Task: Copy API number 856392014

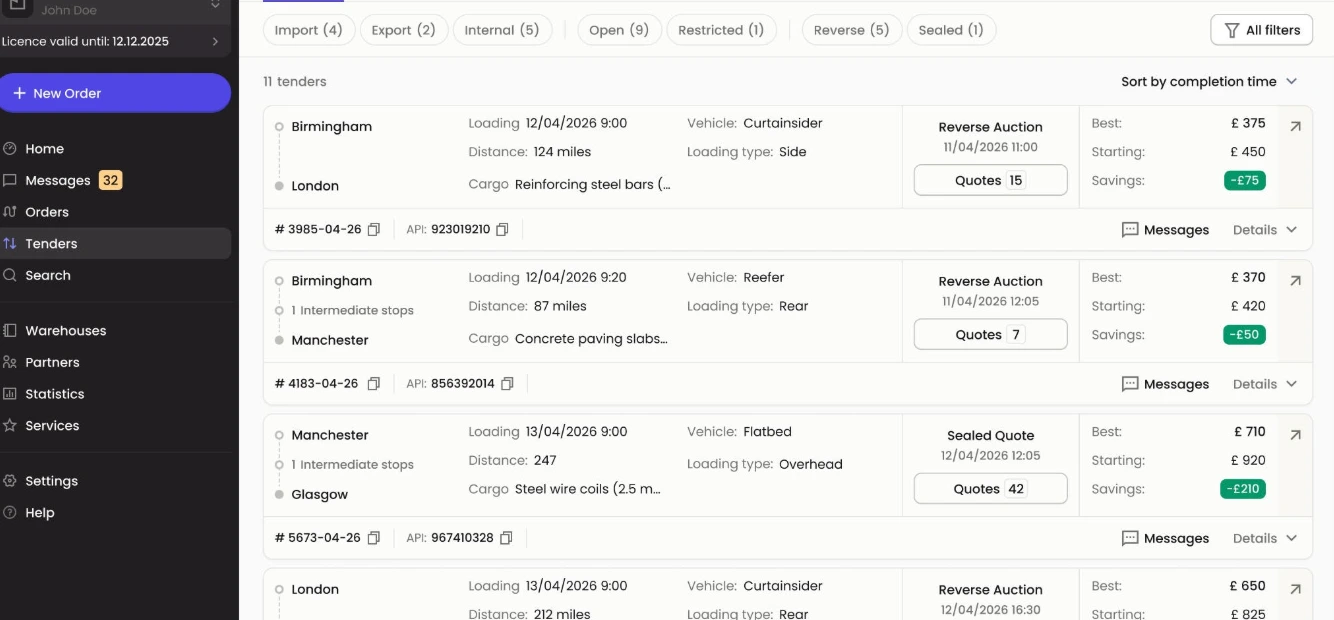Action: pos(507,384)
